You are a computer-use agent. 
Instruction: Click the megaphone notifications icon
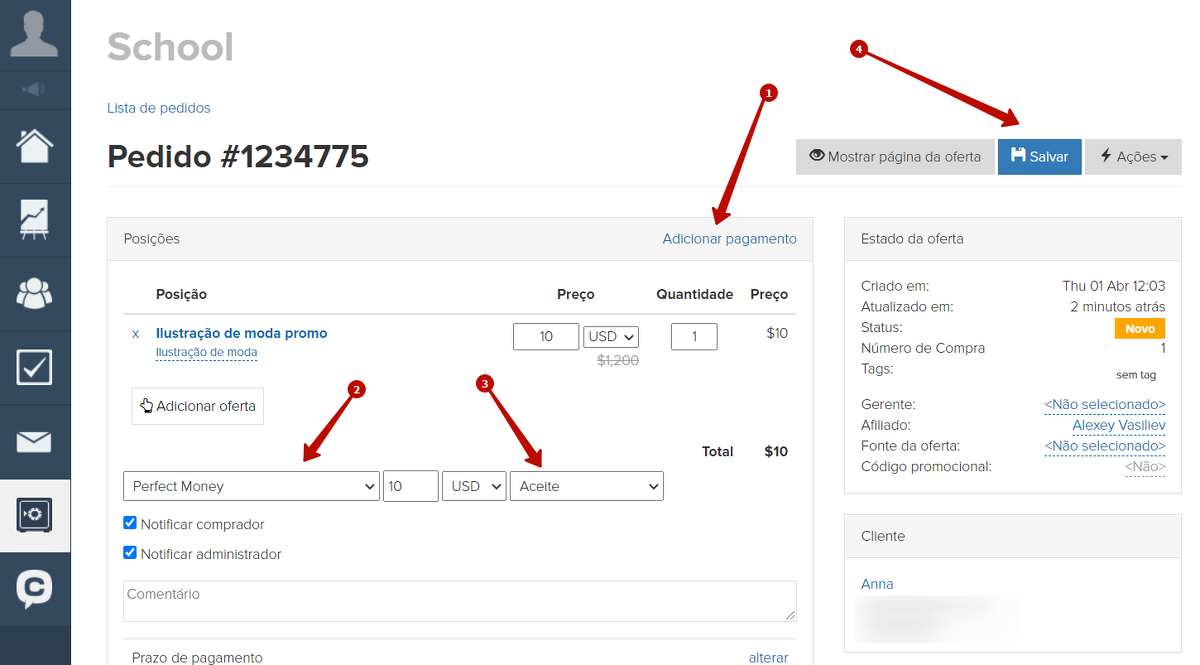[34, 90]
